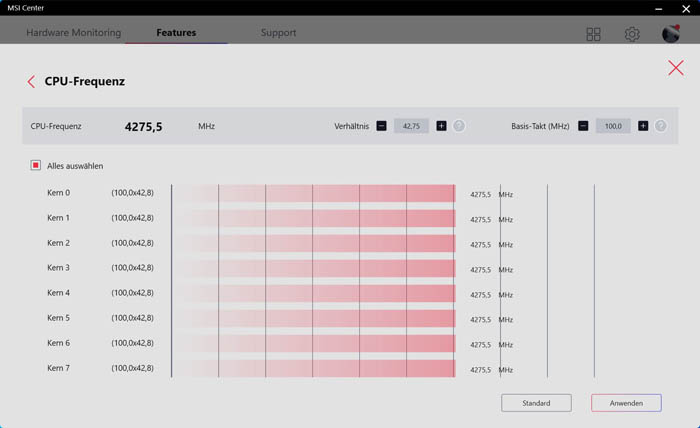Open the apps grid icon
700x428 pixels.
tap(593, 34)
